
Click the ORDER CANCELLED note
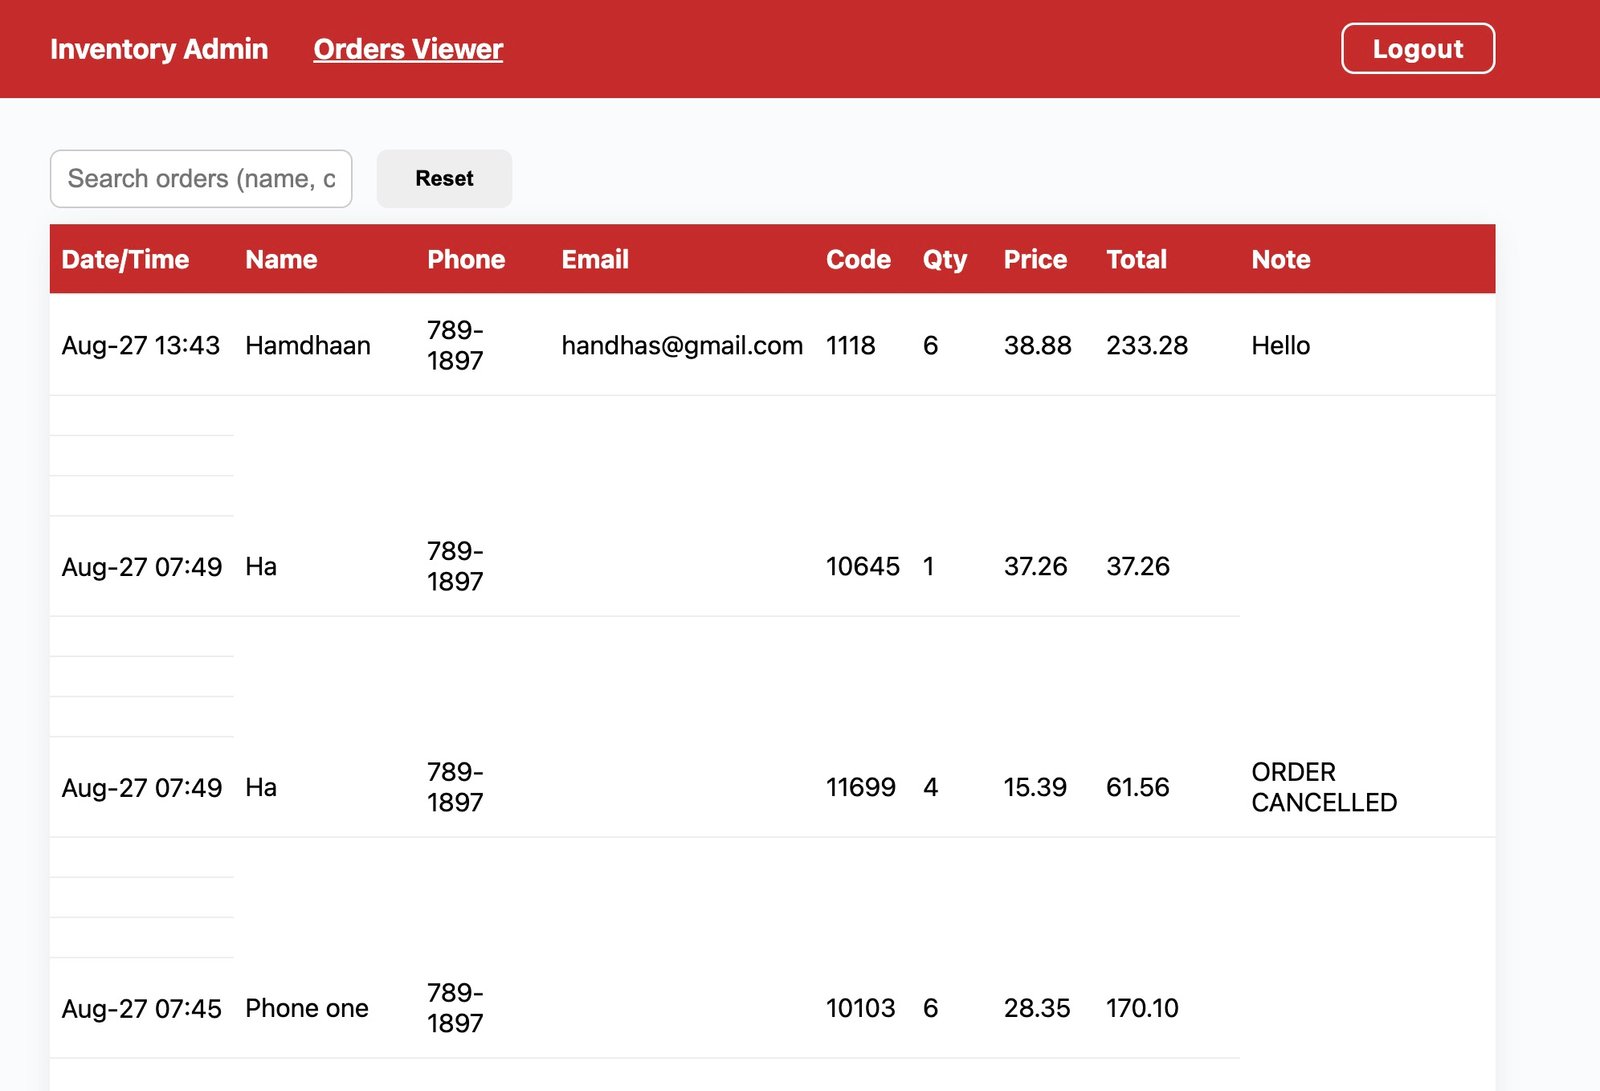[1323, 787]
